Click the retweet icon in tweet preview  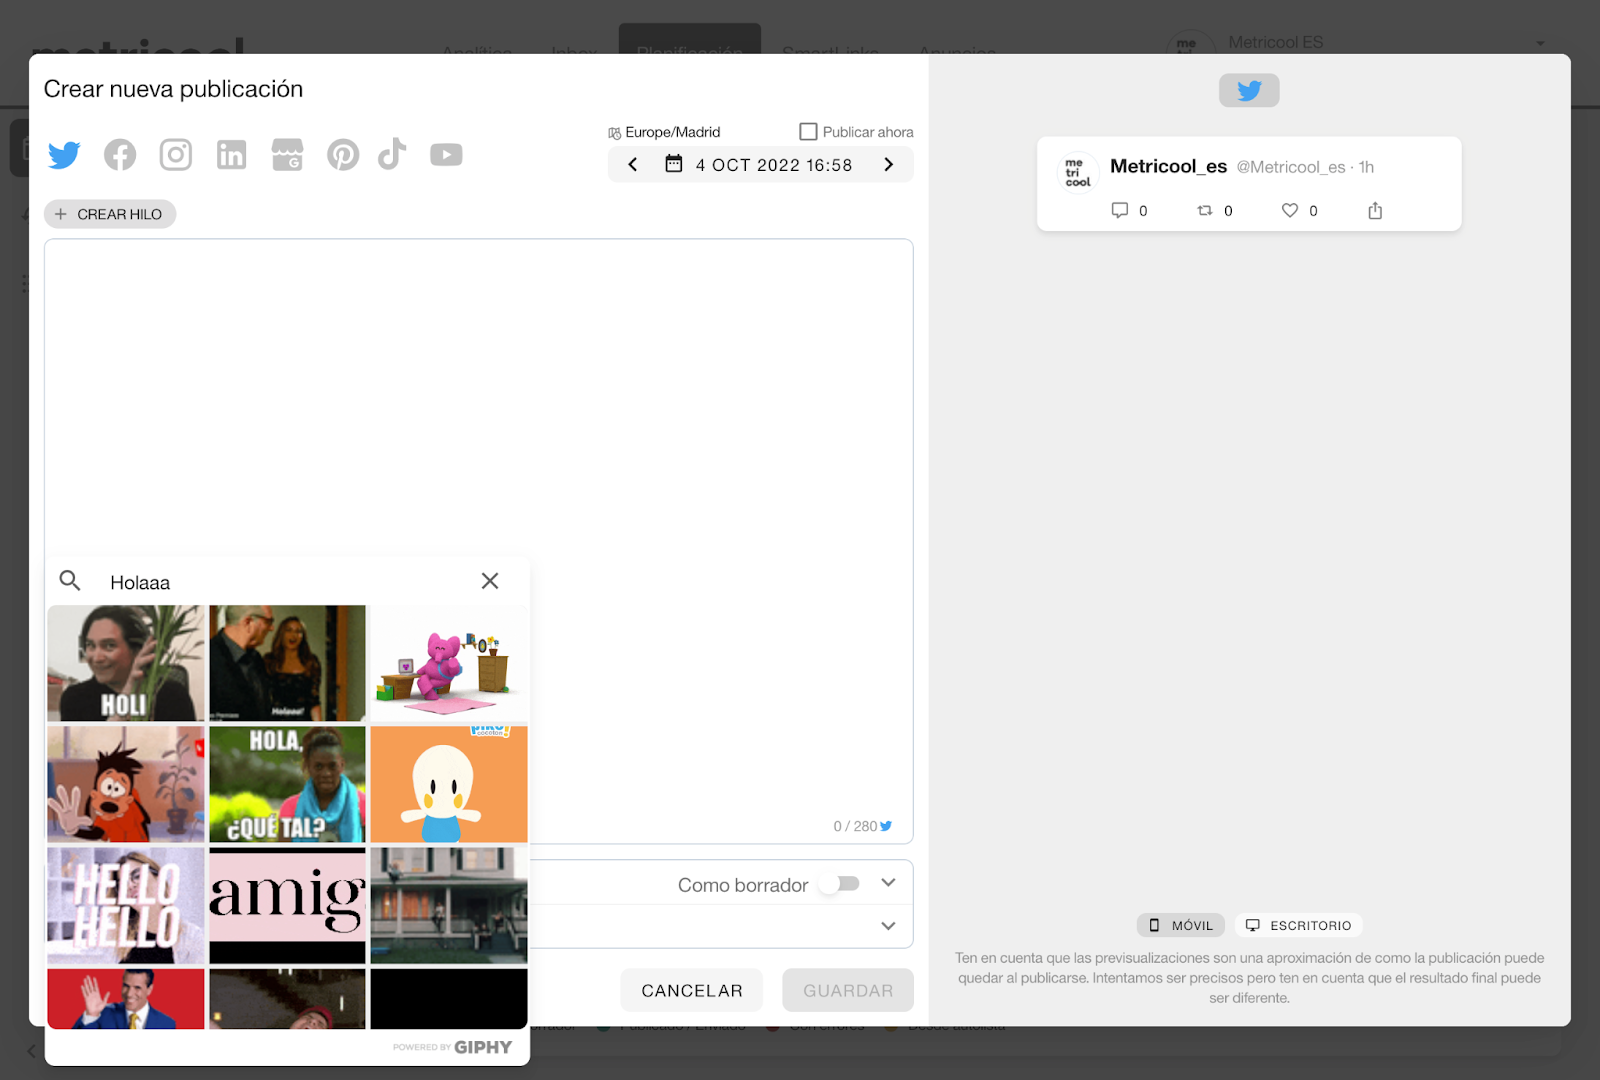1205,210
